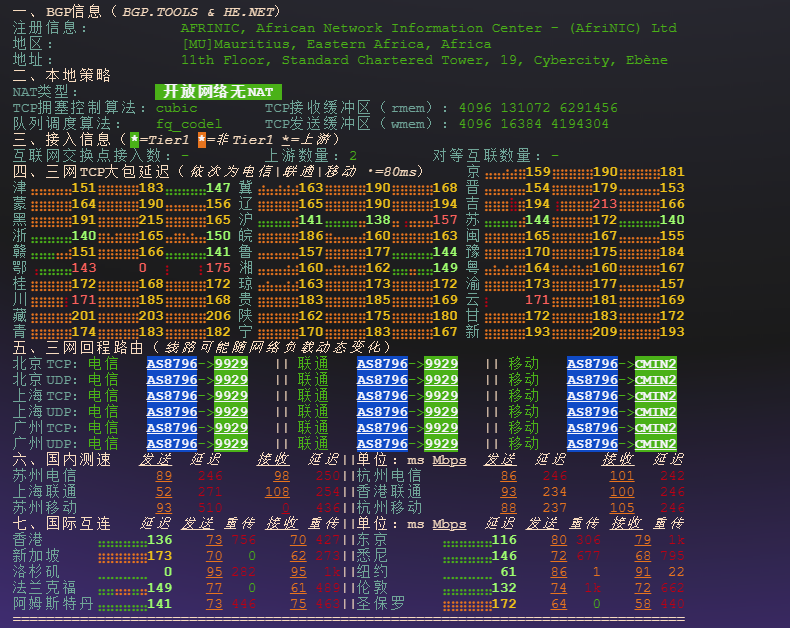
Task: Click 豫 row latency value 184
Action: tap(672, 252)
